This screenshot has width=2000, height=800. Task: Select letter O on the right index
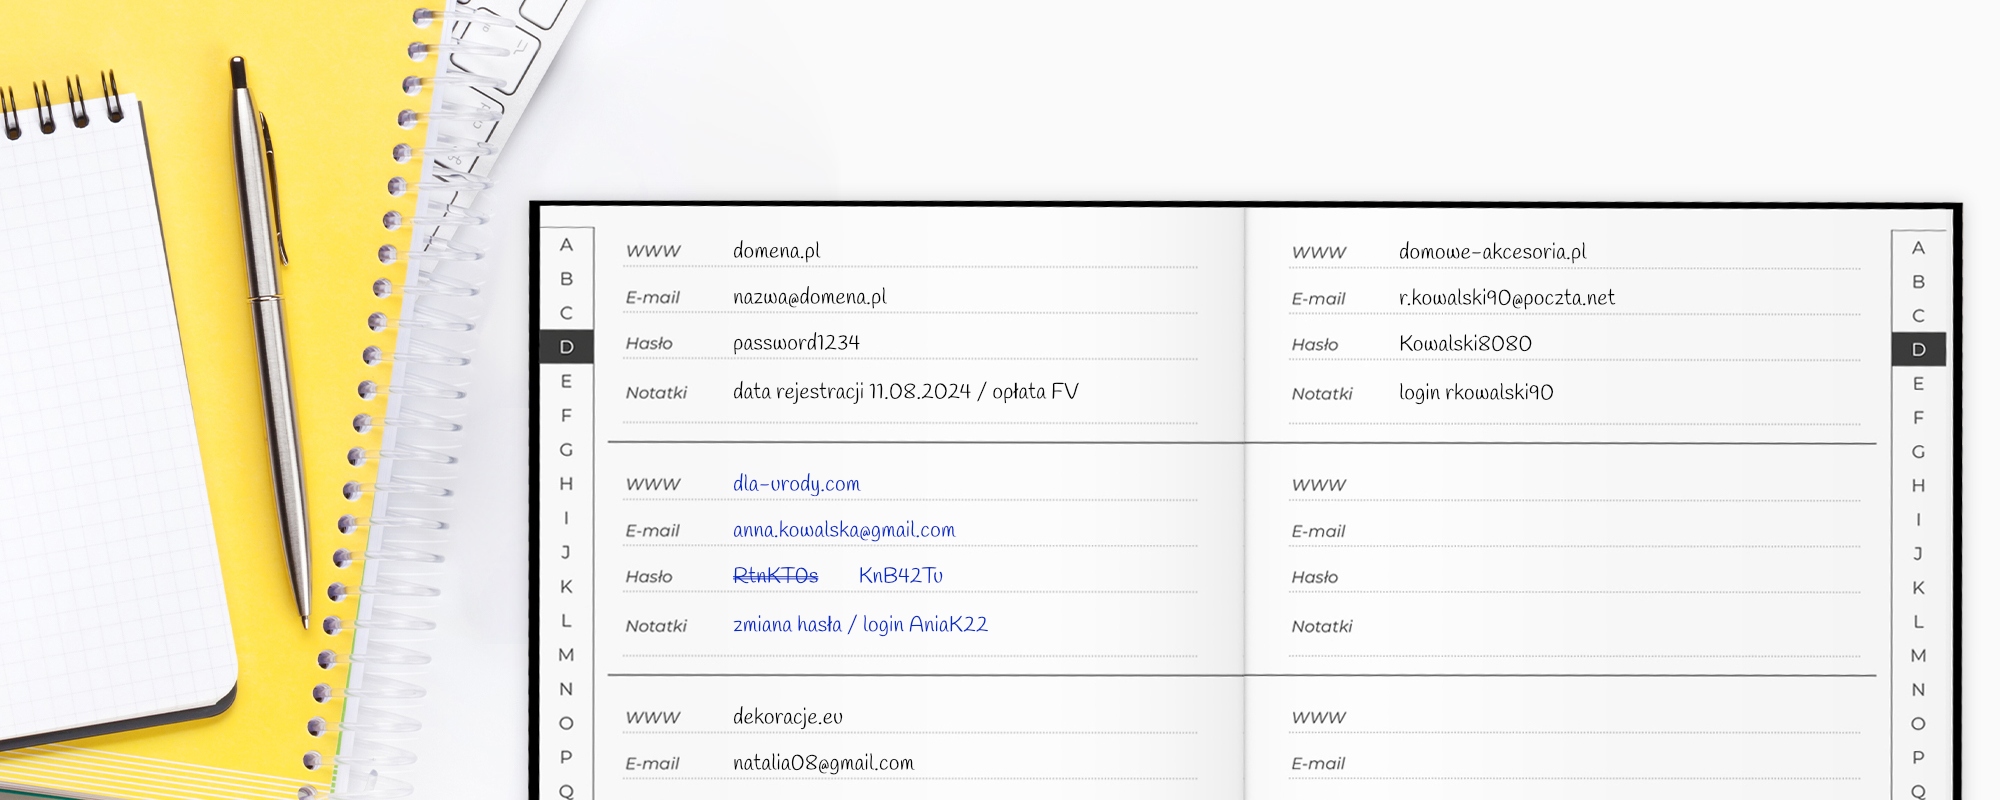[1918, 724]
